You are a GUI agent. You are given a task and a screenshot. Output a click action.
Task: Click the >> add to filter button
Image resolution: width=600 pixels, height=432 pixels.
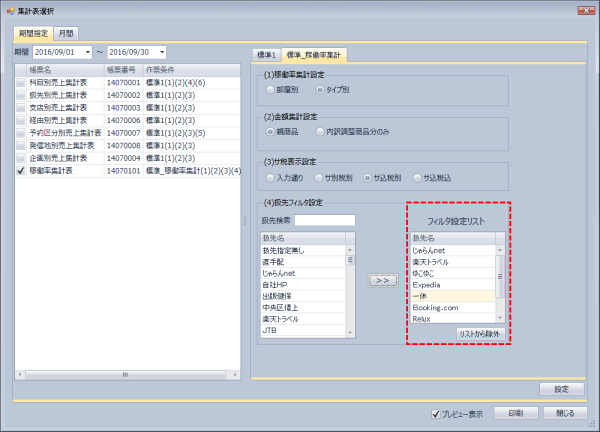383,280
